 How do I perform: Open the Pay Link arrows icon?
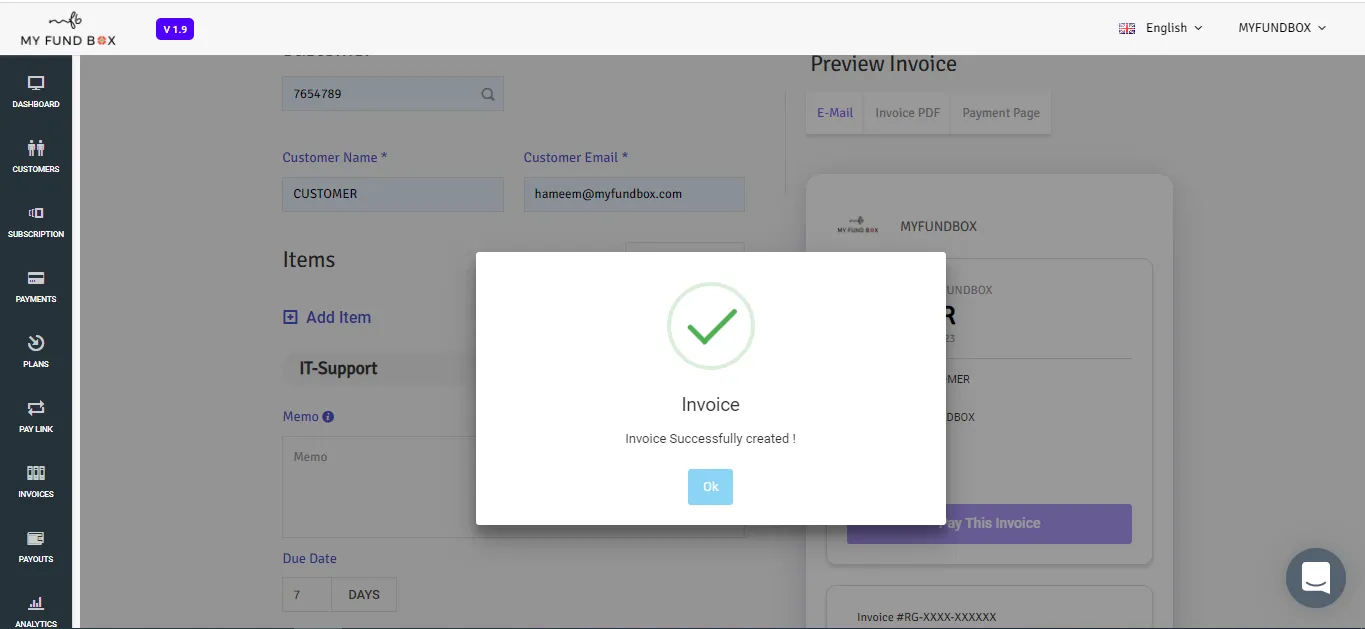click(x=36, y=408)
